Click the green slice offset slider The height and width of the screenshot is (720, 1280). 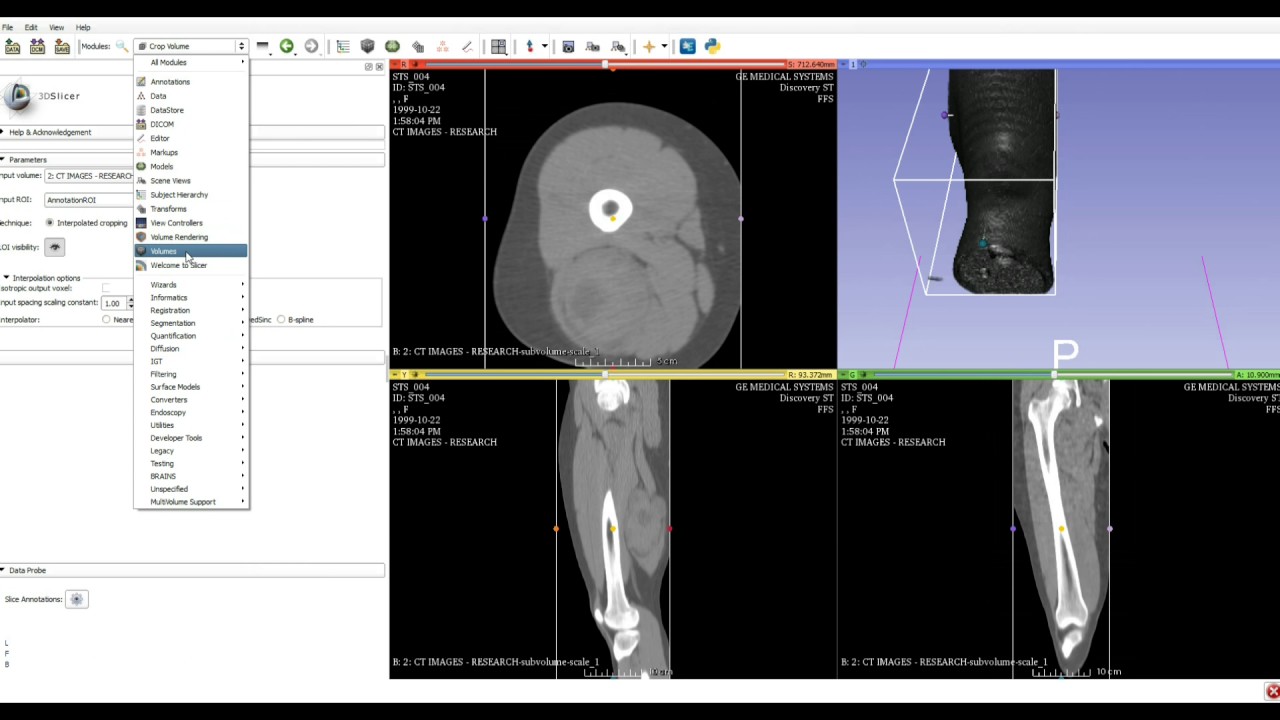[x=1054, y=375]
